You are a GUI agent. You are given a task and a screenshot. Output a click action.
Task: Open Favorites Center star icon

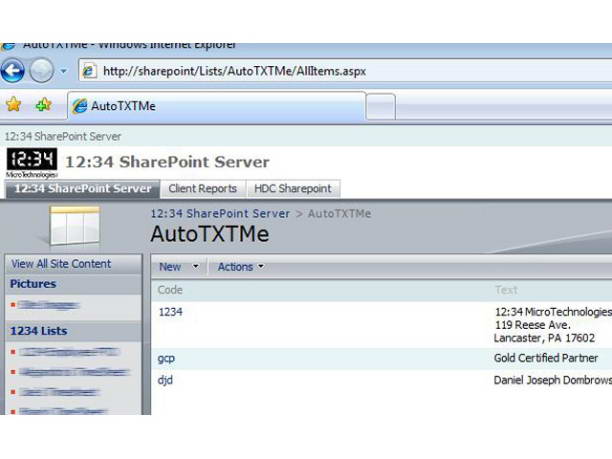(x=14, y=105)
